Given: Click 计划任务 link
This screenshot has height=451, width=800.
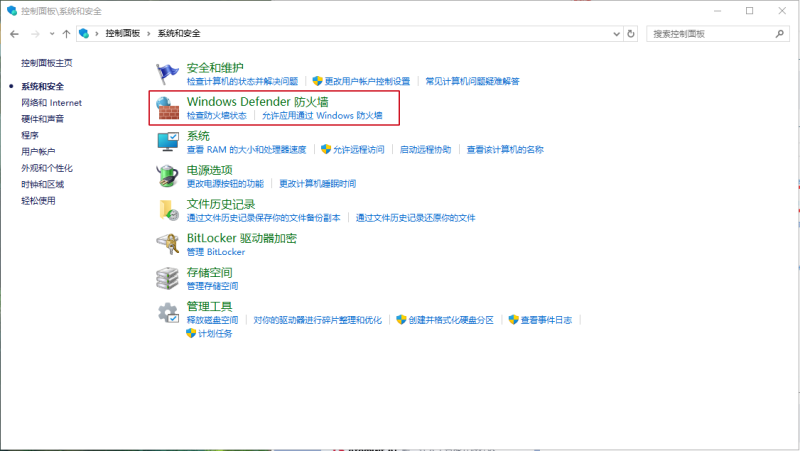Looking at the screenshot, I should click(215, 333).
